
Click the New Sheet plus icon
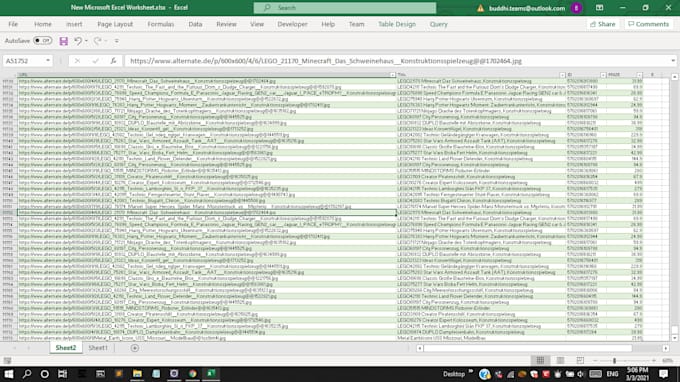135,348
